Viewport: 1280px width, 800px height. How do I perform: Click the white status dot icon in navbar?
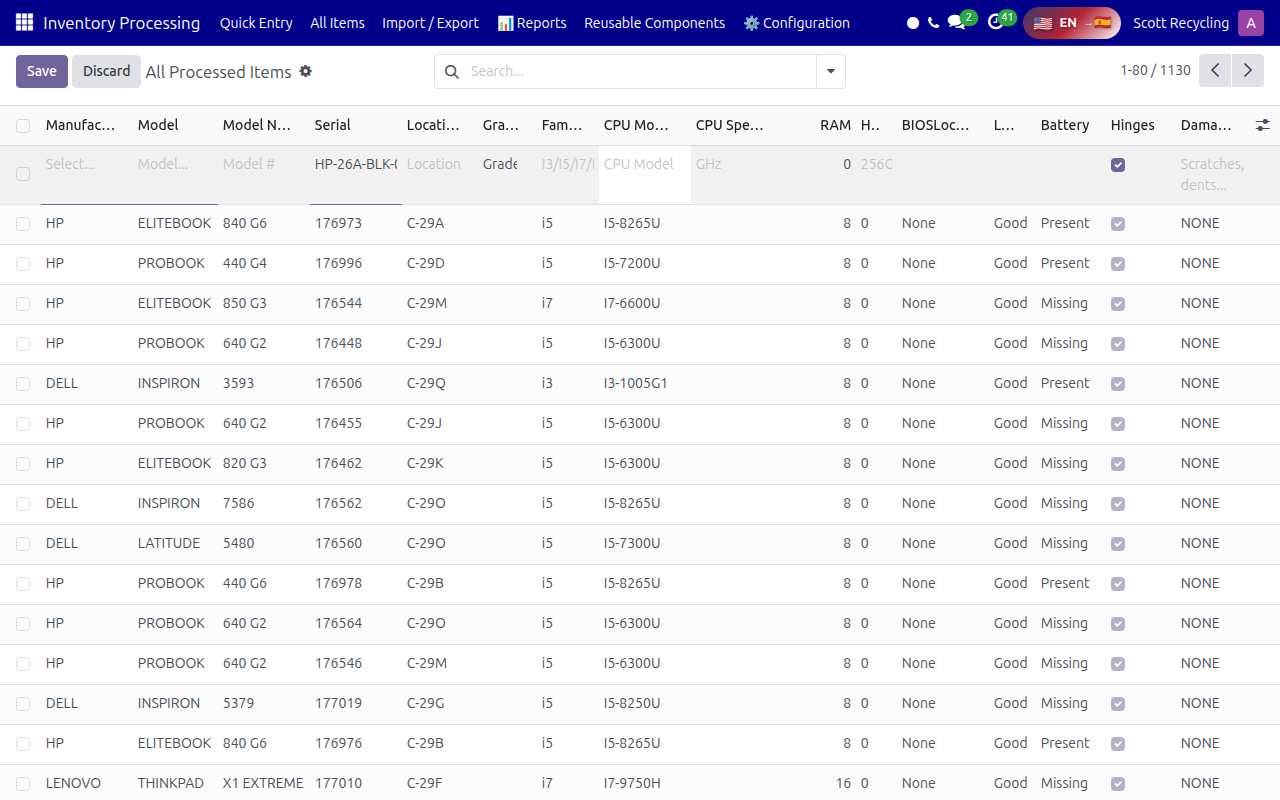[x=913, y=23]
